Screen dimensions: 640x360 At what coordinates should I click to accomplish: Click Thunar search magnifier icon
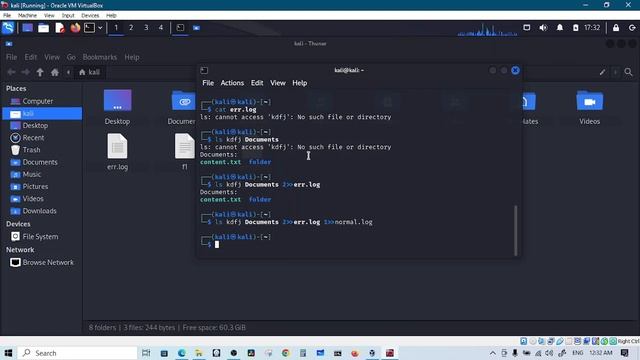tap(628, 72)
